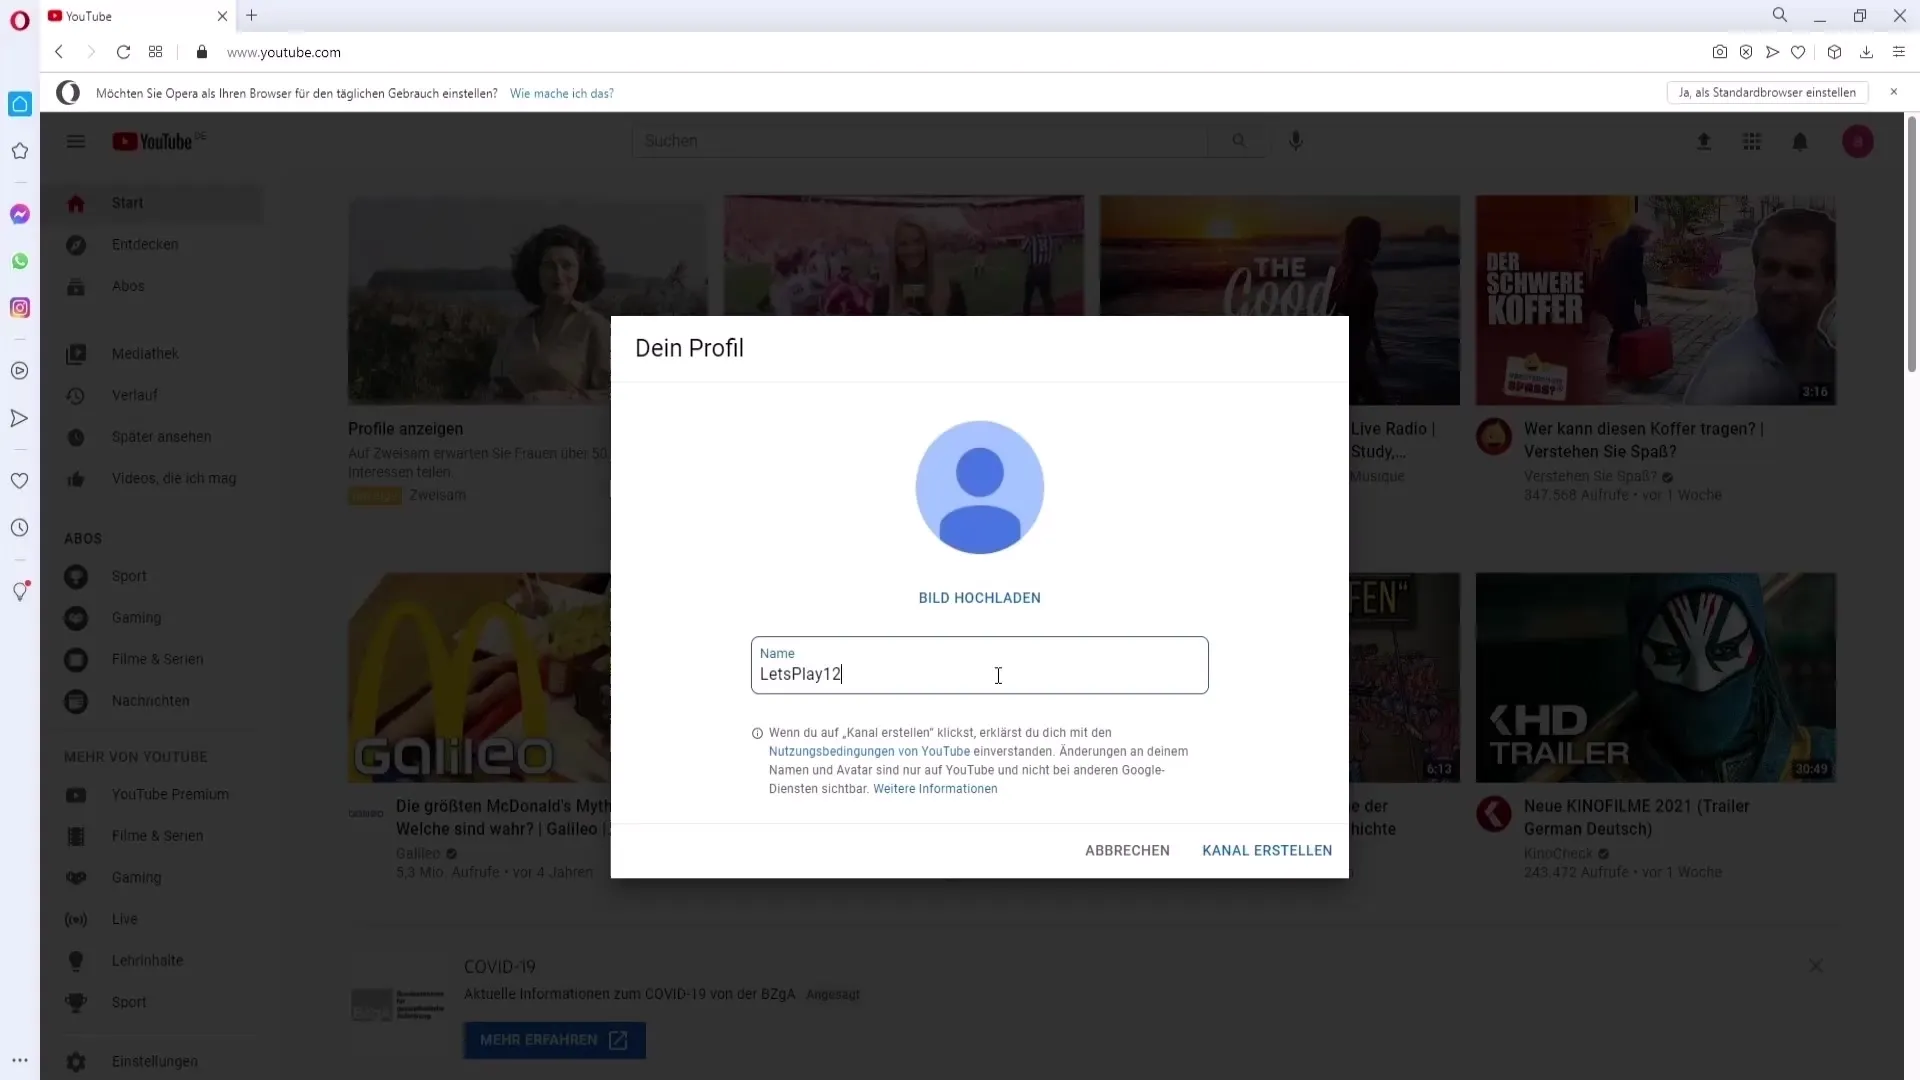Open the player icon in Opera sidebar

(20, 371)
